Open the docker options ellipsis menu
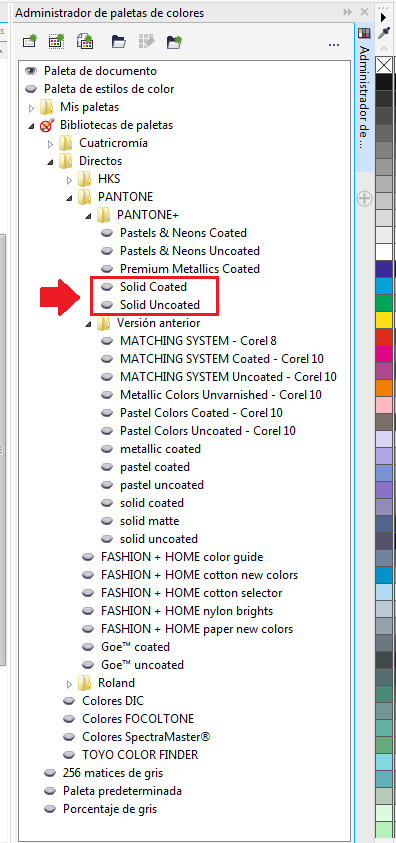396x843 pixels. pyautogui.click(x=334, y=44)
